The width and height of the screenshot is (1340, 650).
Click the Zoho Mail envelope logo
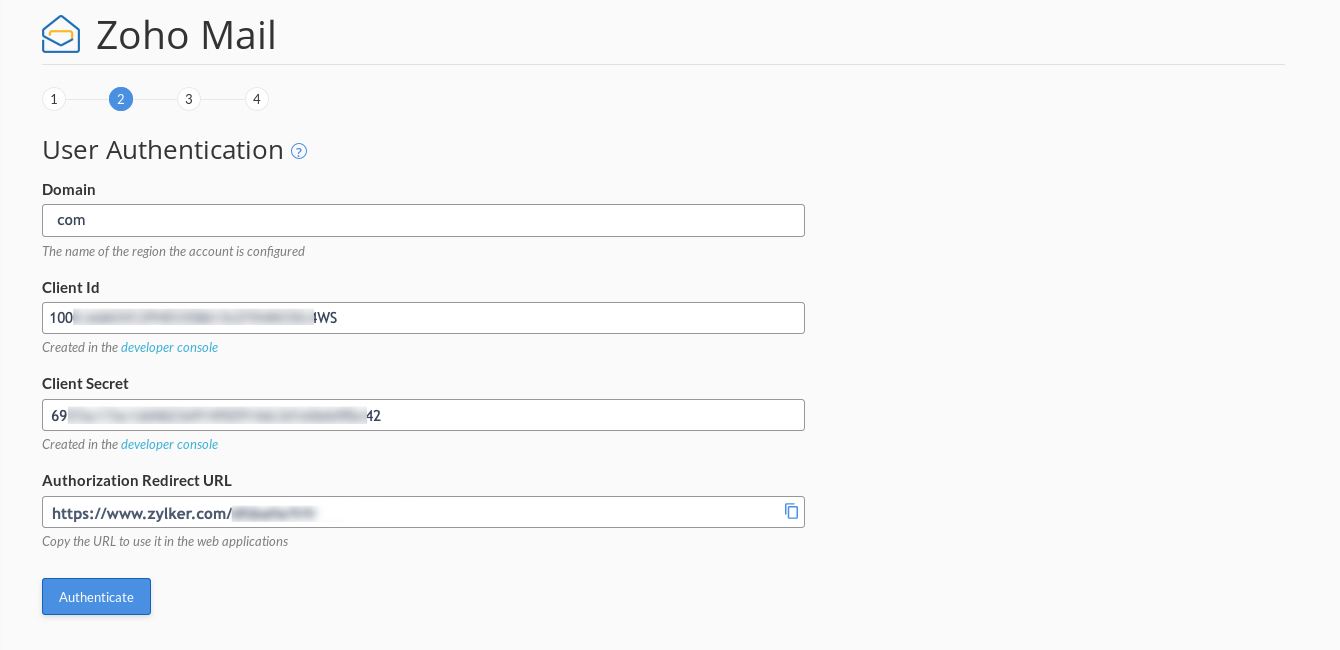pos(61,35)
